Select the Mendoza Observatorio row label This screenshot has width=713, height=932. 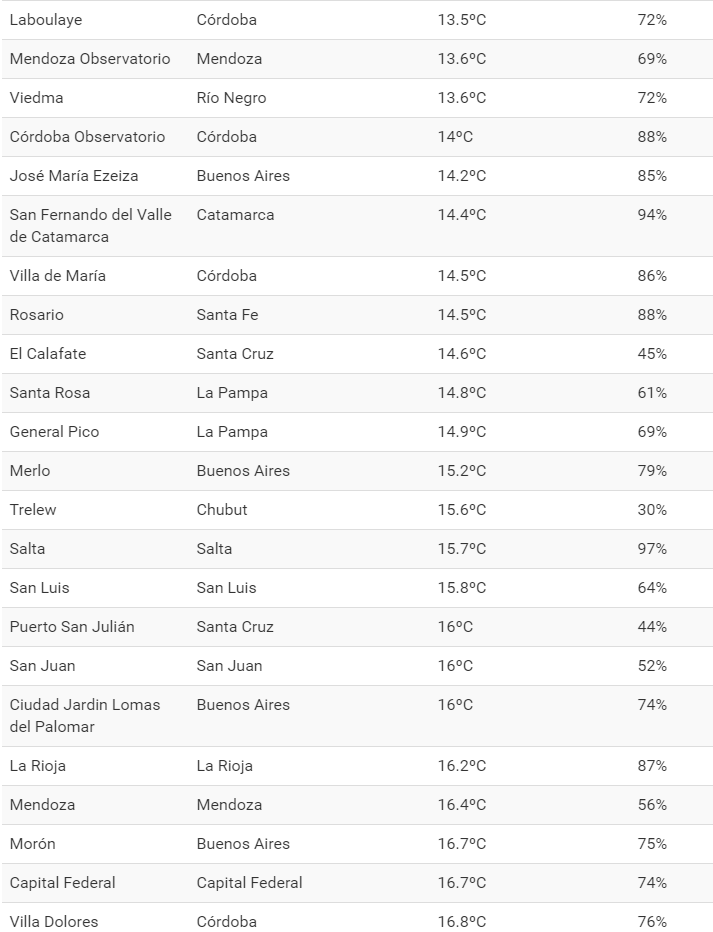[x=90, y=59]
